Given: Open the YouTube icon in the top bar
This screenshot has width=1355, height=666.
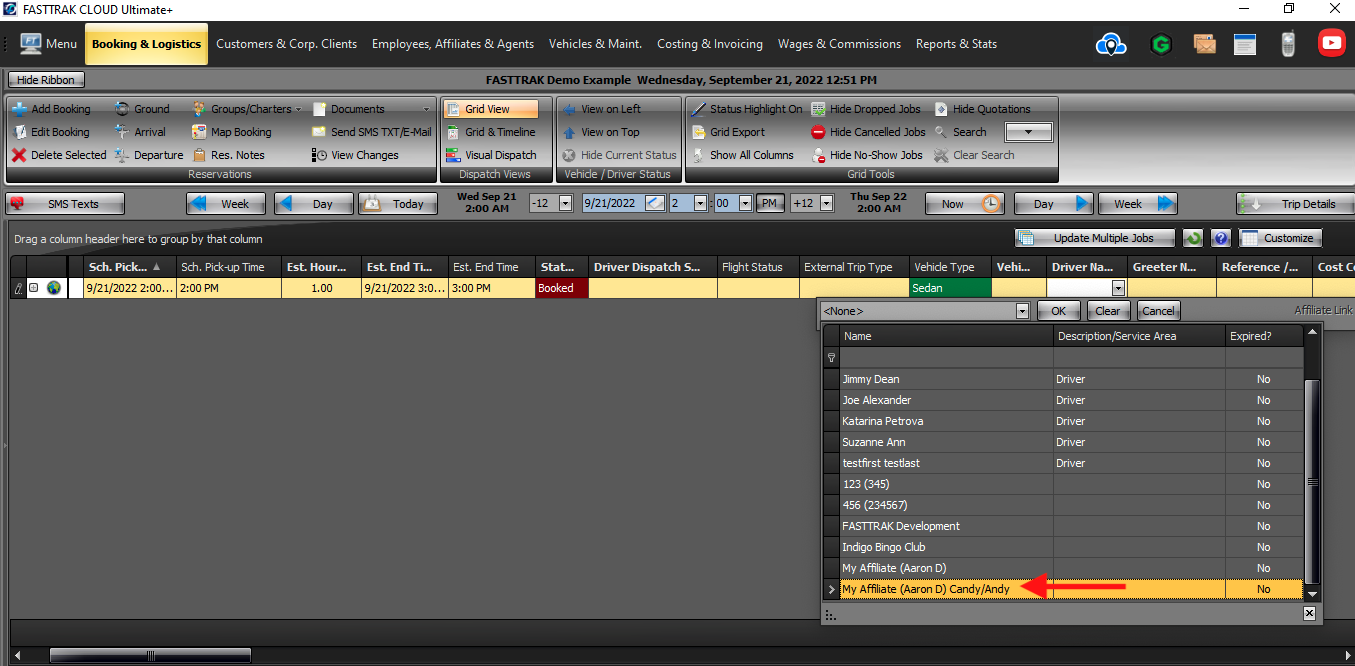Looking at the screenshot, I should pos(1331,43).
